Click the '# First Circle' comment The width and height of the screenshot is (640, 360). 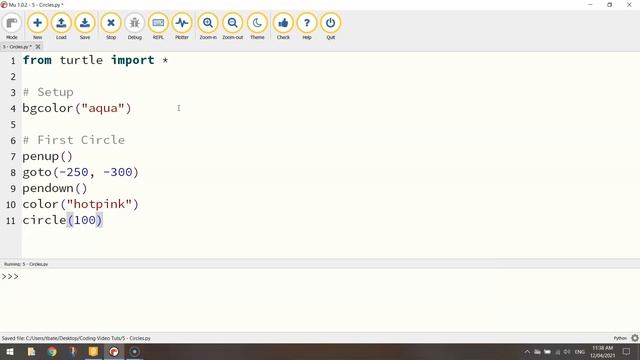coord(74,140)
